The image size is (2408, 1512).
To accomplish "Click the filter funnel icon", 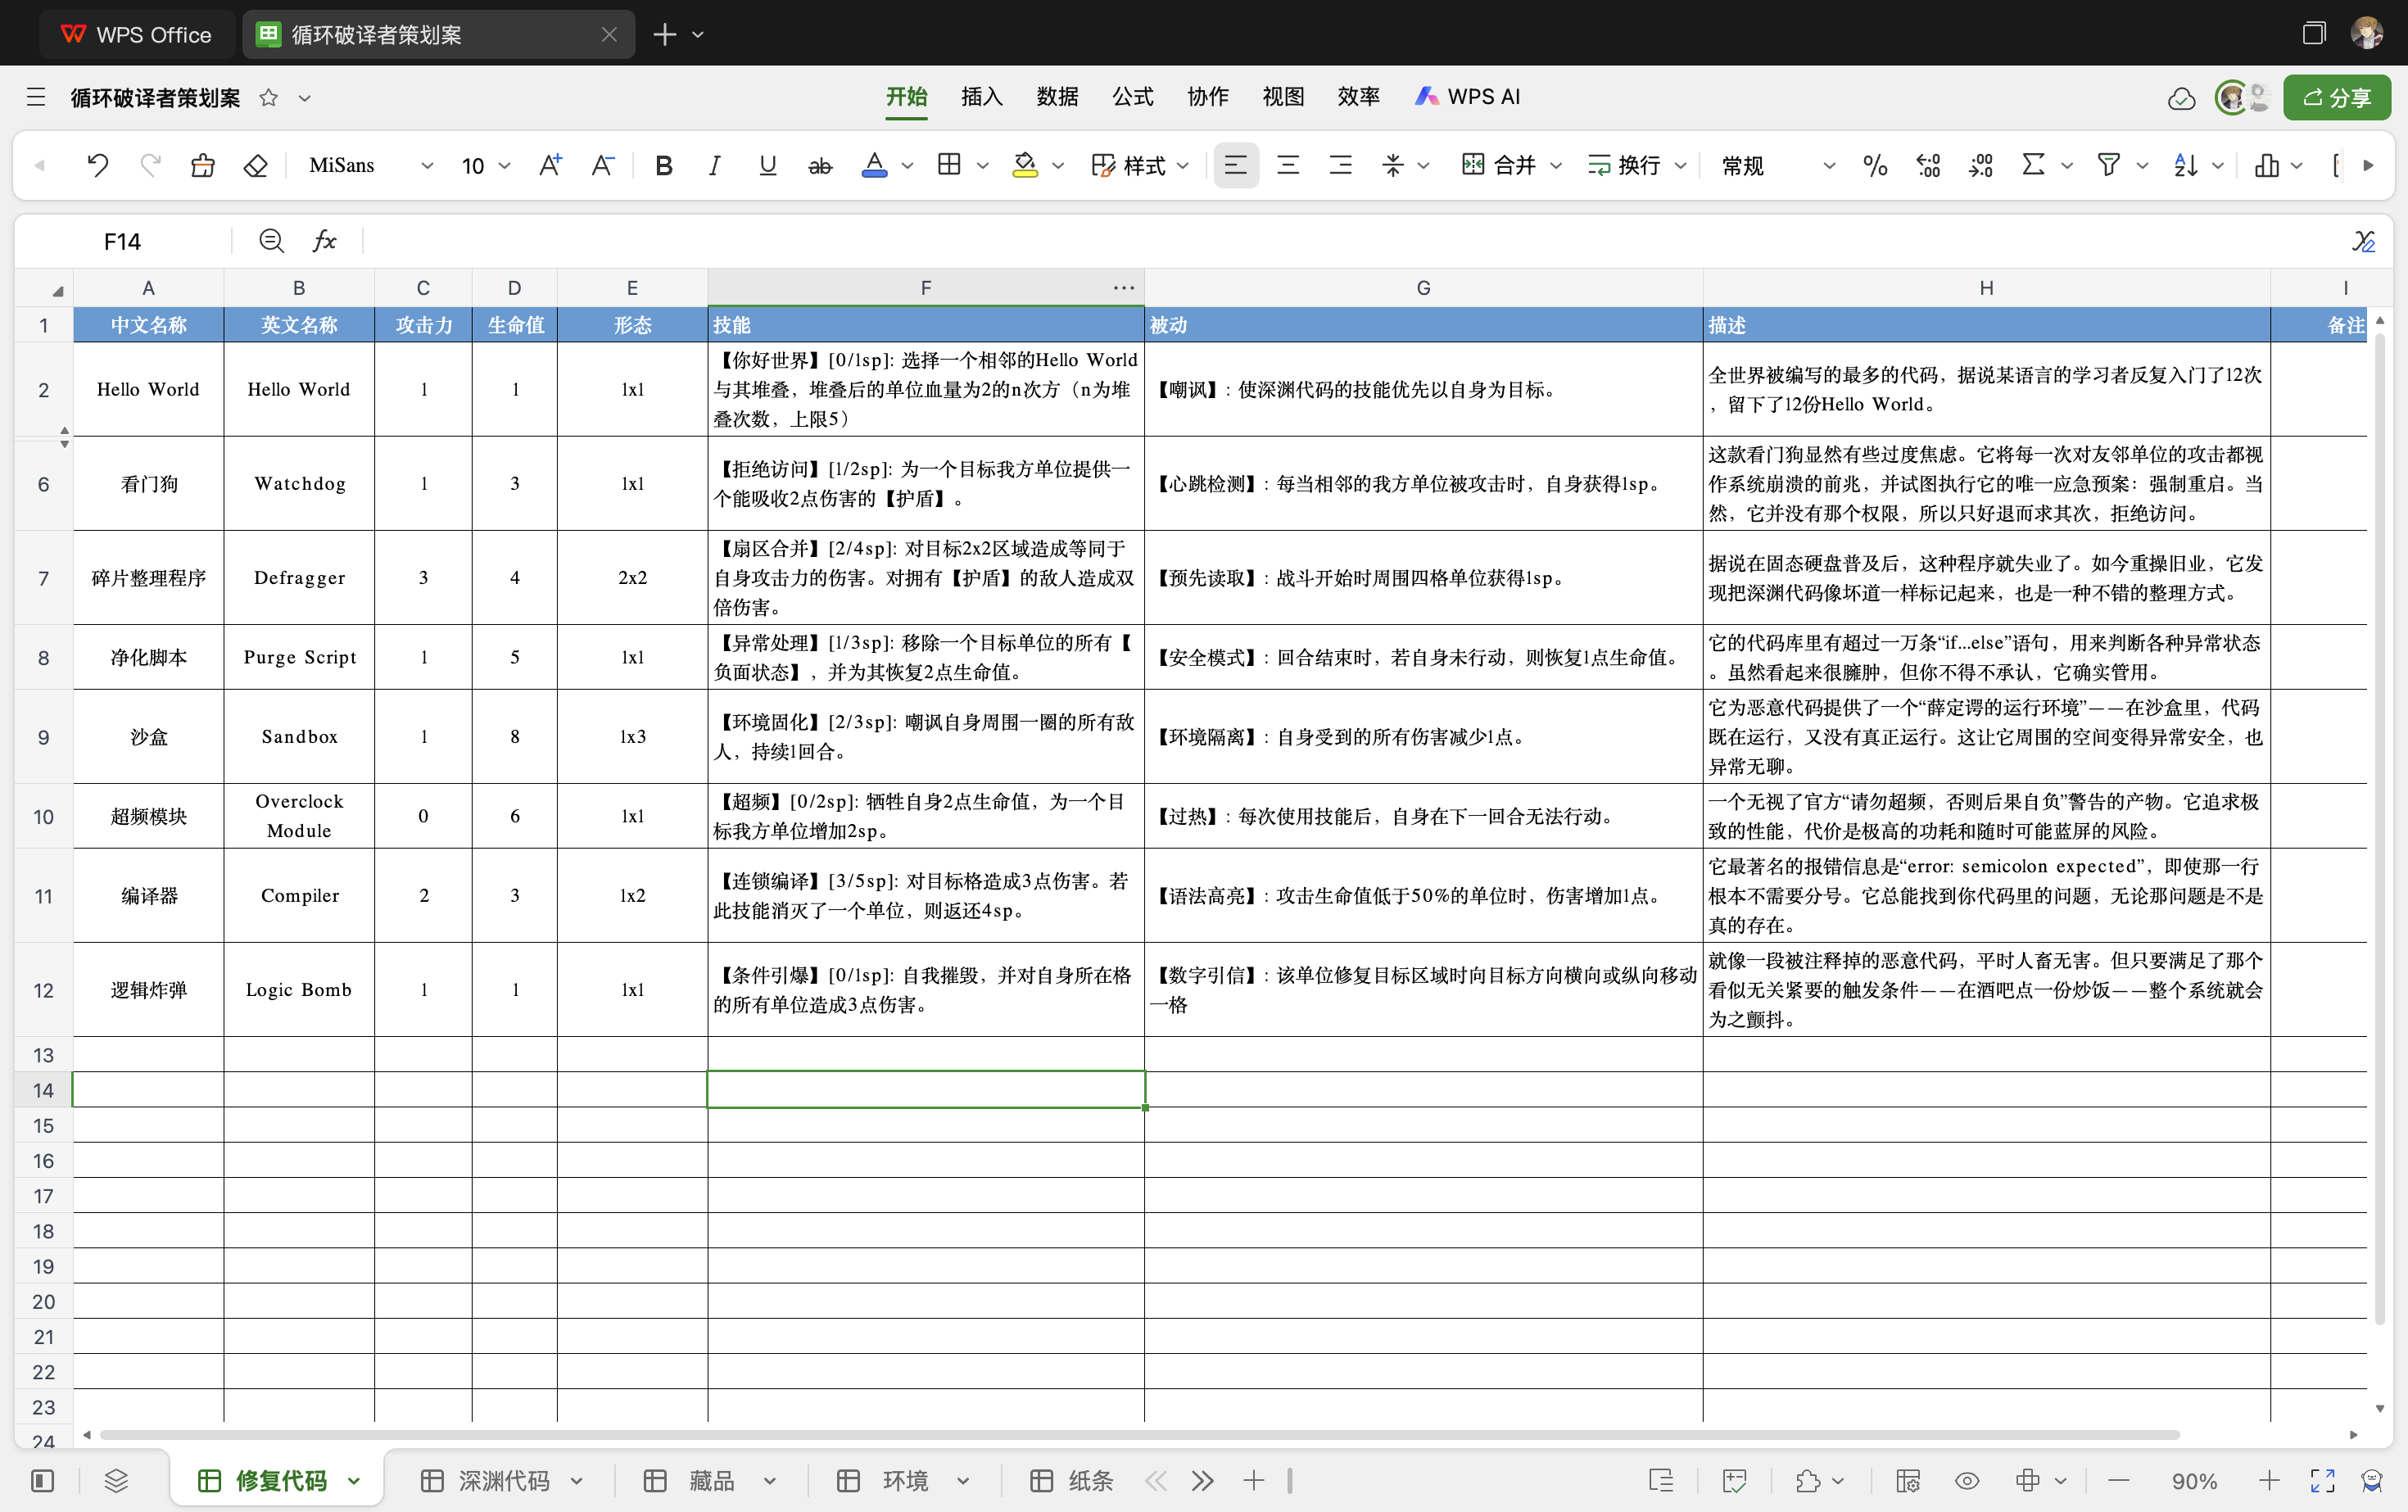I will (2108, 165).
